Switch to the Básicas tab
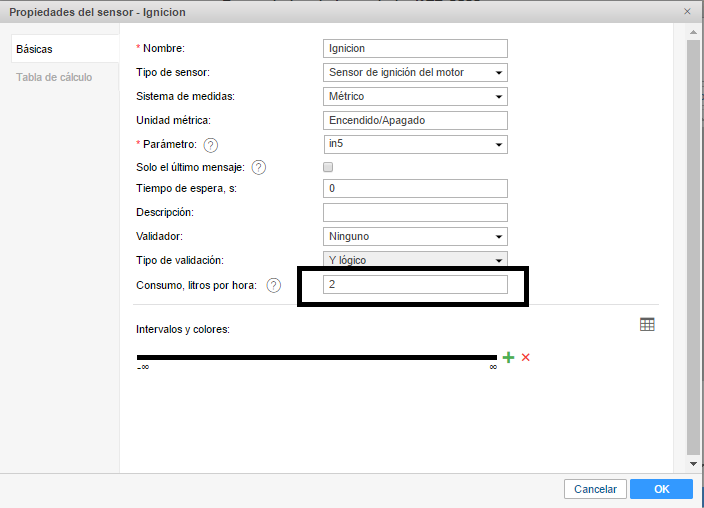Viewport: 704px width, 508px height. (x=34, y=49)
